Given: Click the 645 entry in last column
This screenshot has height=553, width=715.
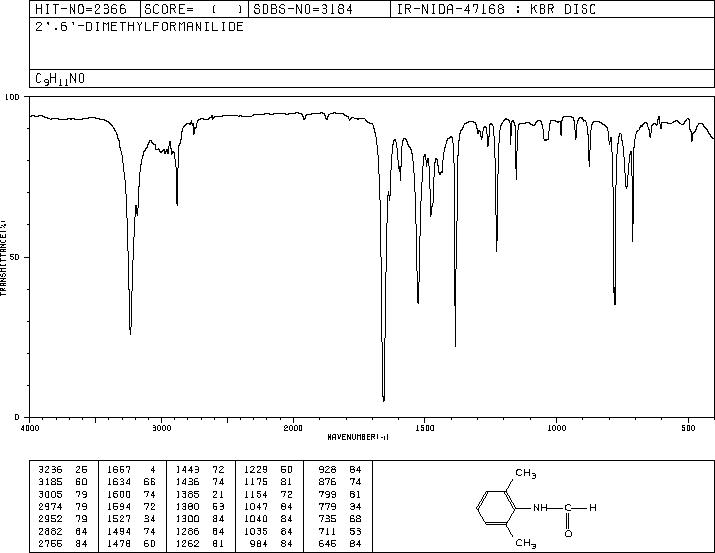Looking at the screenshot, I should pyautogui.click(x=327, y=544).
